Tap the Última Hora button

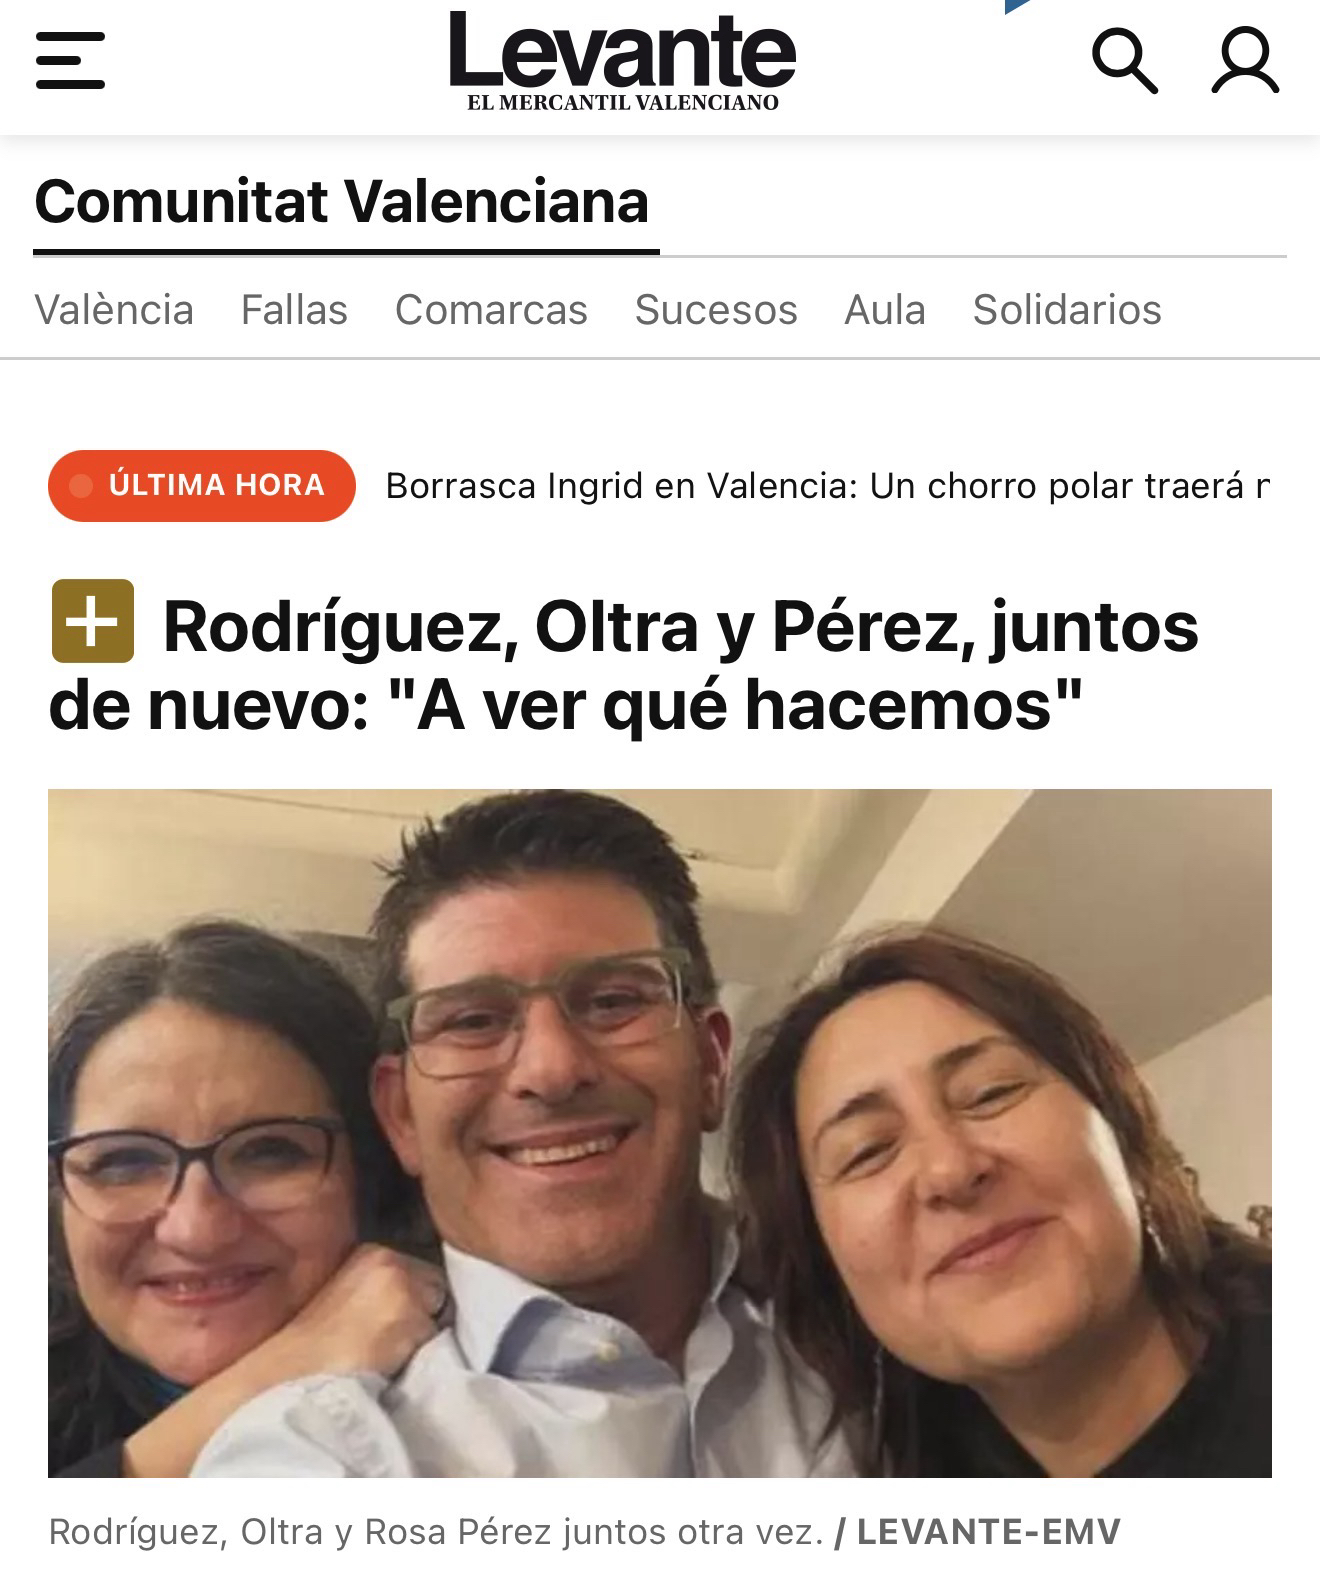(x=202, y=486)
